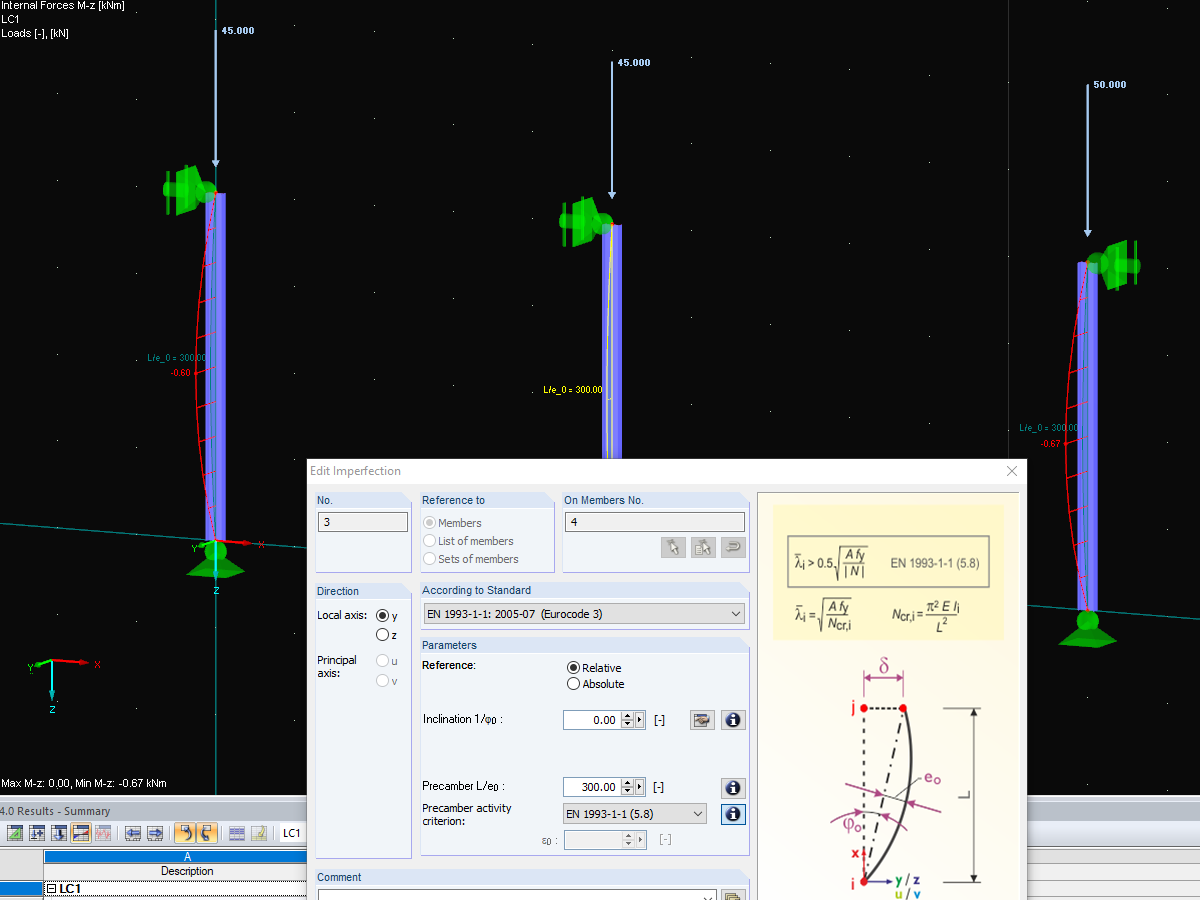Select principal axis u radio button
Image resolution: width=1200 pixels, height=900 pixels.
tap(382, 661)
